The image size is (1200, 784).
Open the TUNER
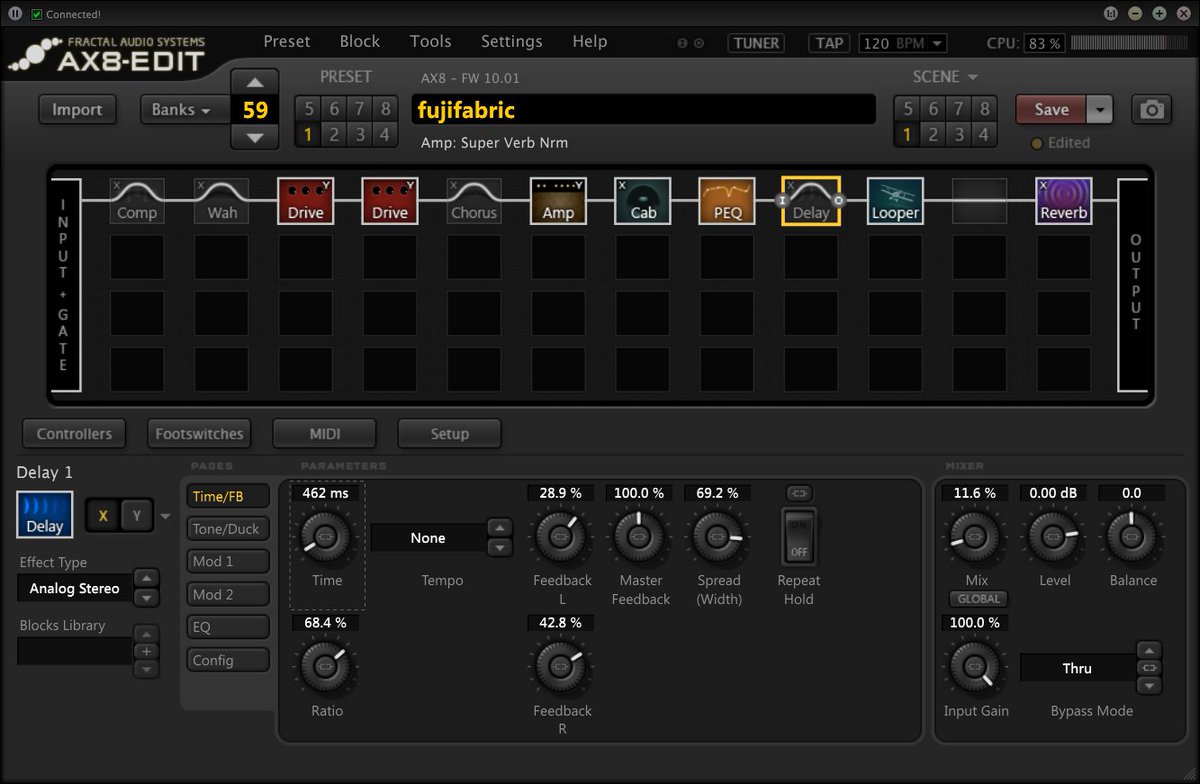point(757,43)
